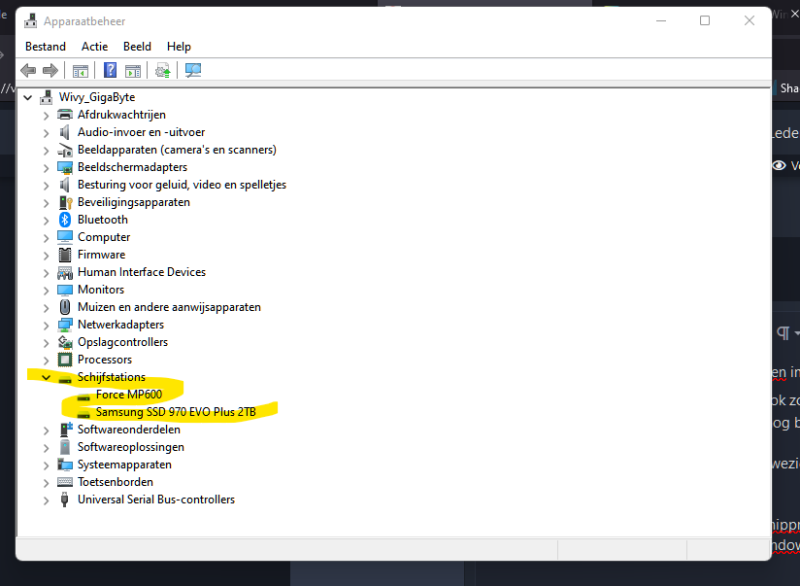The image size is (800, 586).
Task: Expand the Beeldschermadapters category
Action: tap(46, 167)
